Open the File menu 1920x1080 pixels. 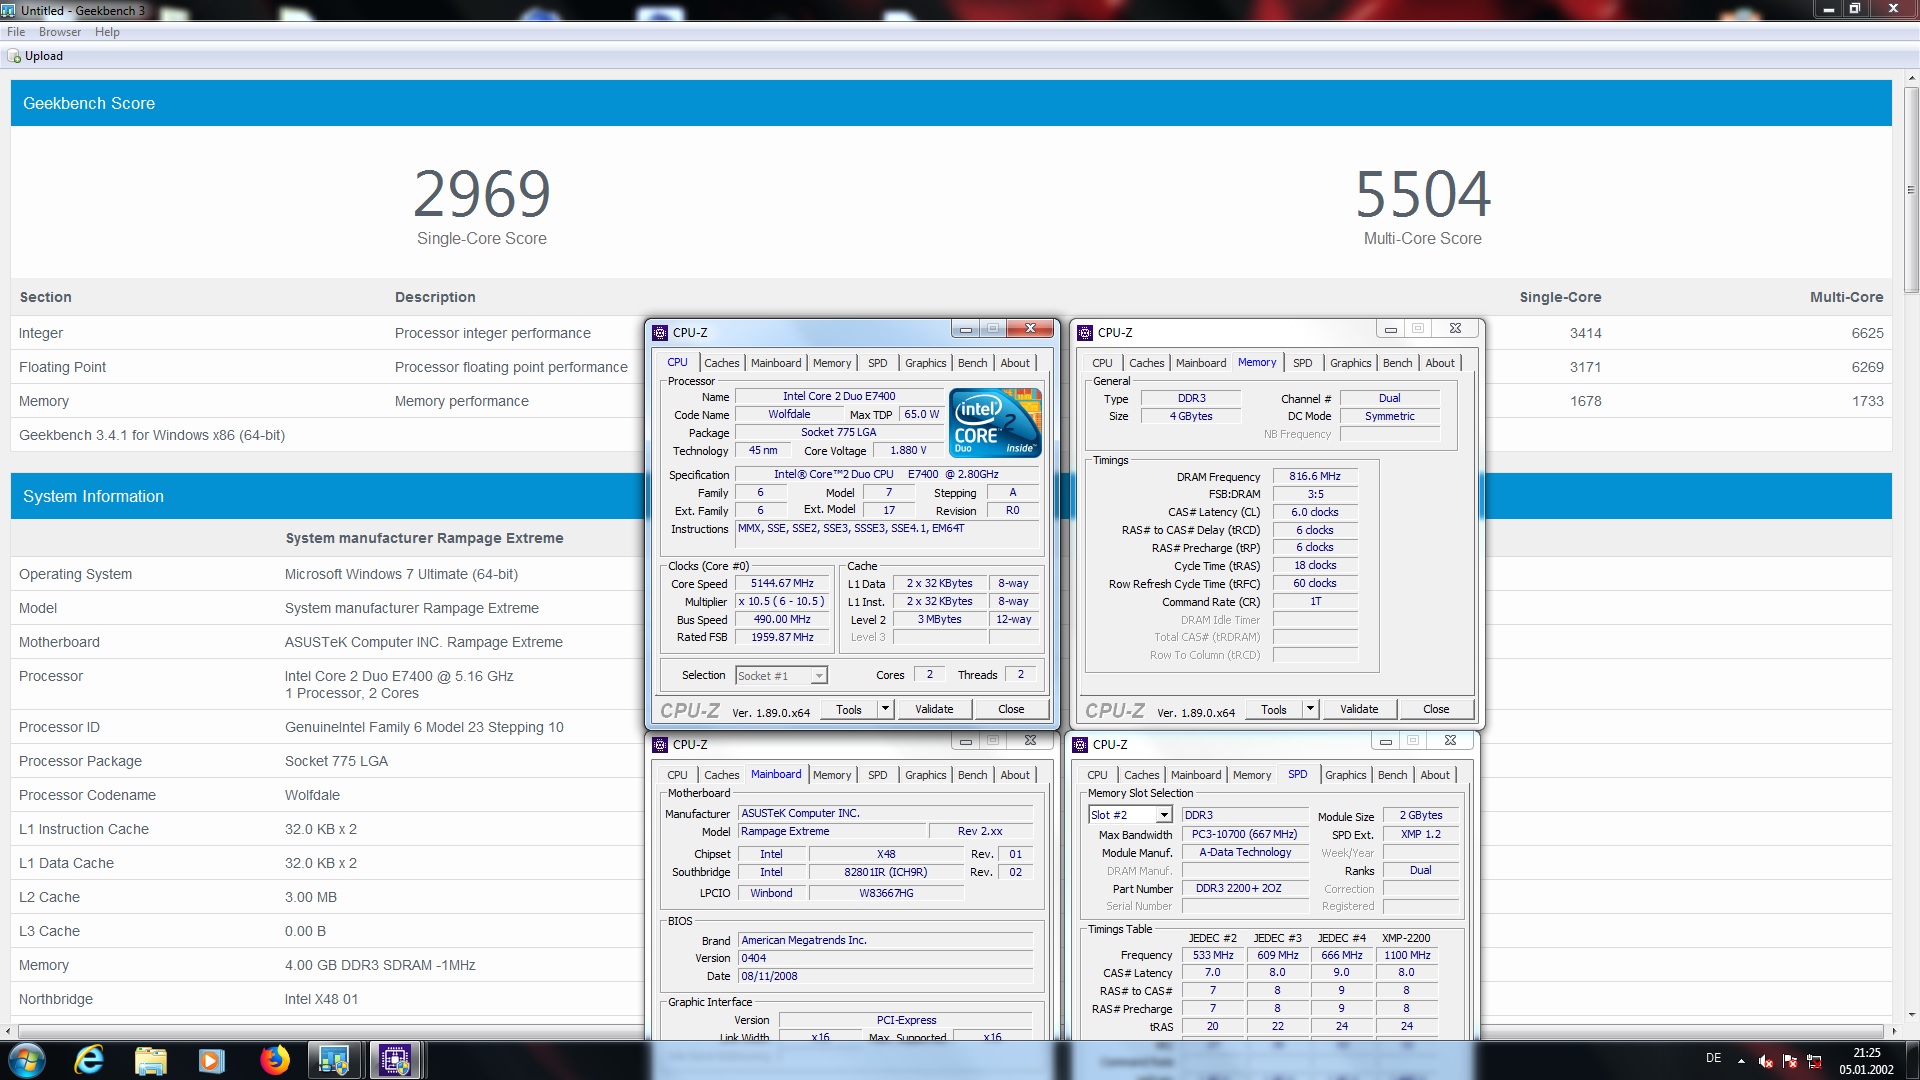tap(16, 32)
